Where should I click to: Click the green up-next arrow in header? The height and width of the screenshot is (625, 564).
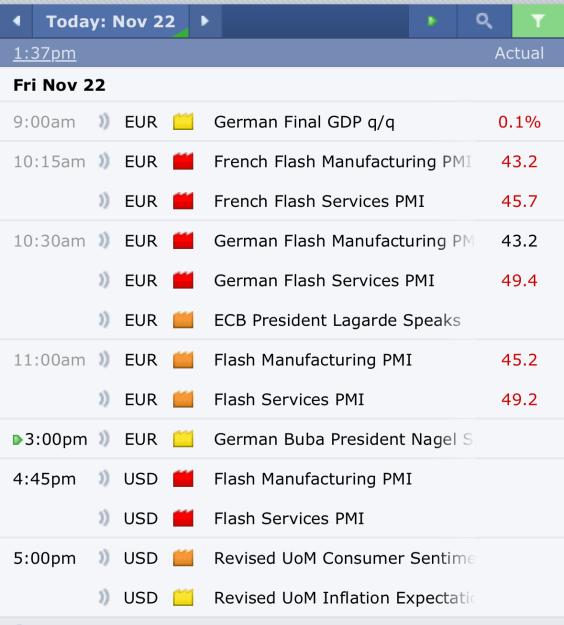(432, 21)
